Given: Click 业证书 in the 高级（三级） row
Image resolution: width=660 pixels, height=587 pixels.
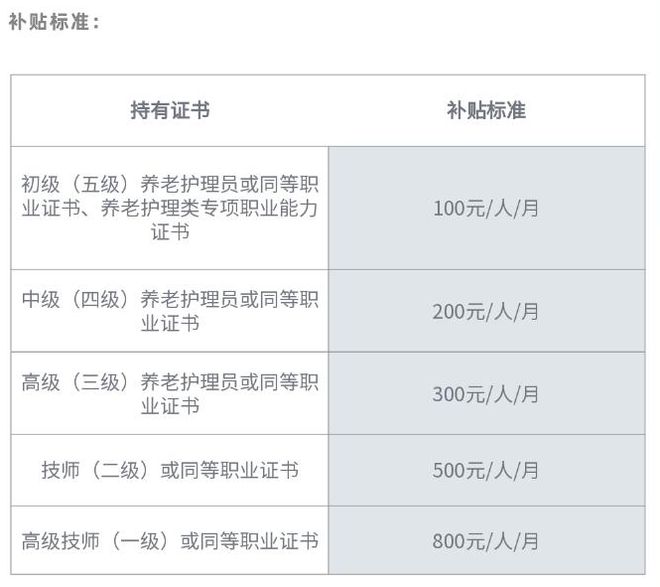Looking at the screenshot, I should point(170,405).
